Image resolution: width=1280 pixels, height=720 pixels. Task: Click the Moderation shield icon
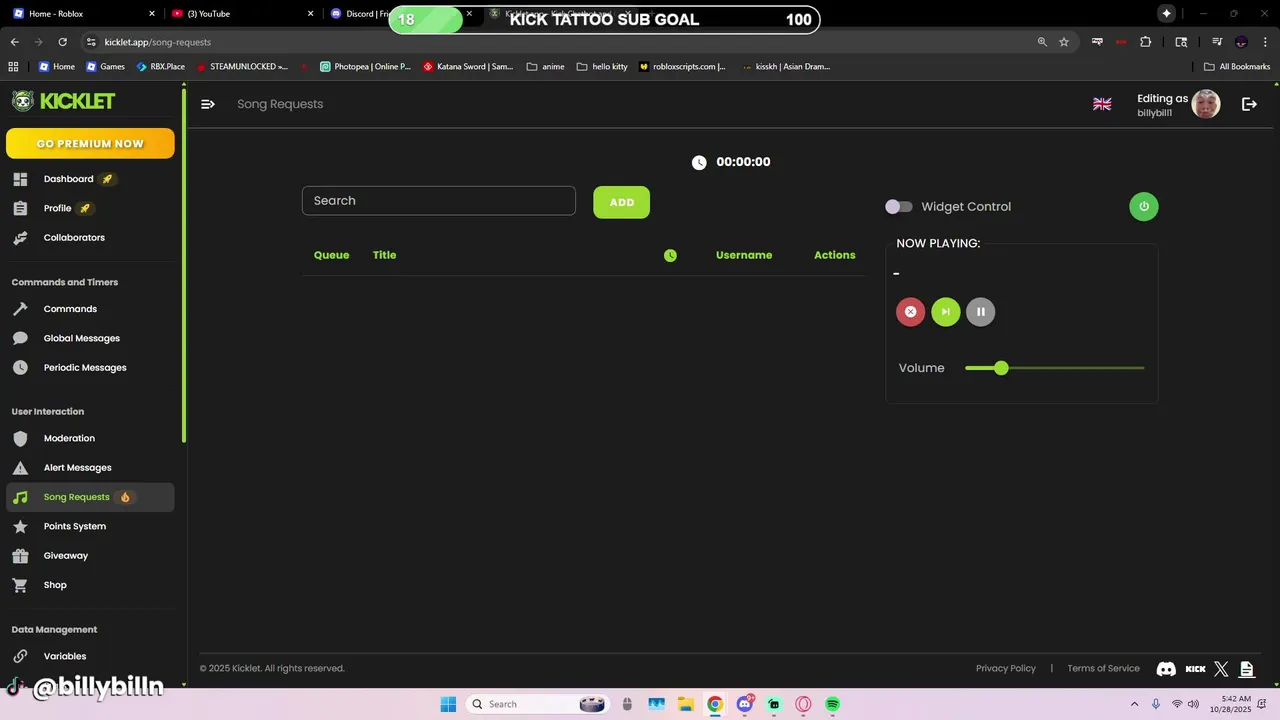[20, 438]
